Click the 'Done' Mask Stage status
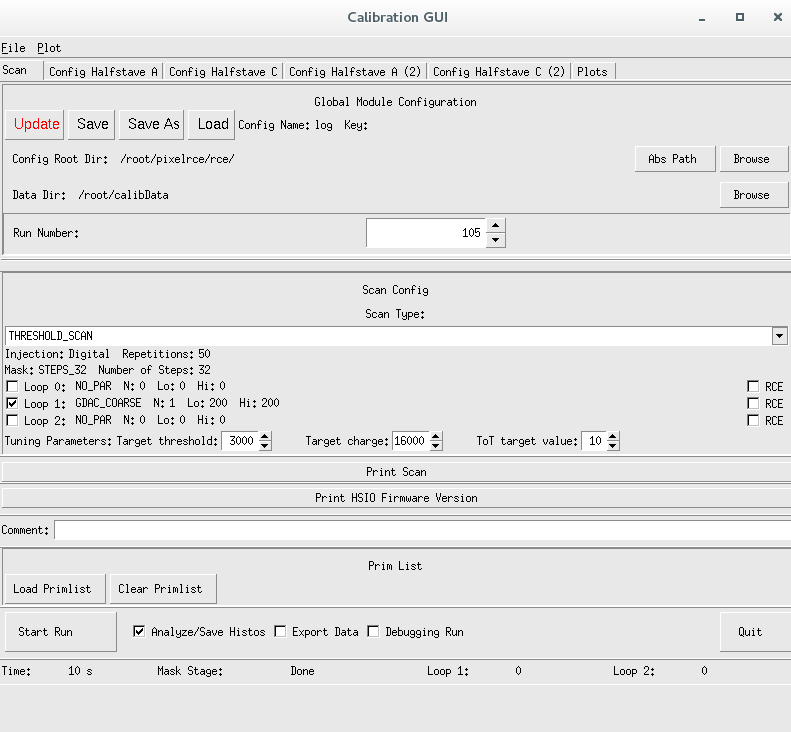The width and height of the screenshot is (791, 732). pos(302,671)
